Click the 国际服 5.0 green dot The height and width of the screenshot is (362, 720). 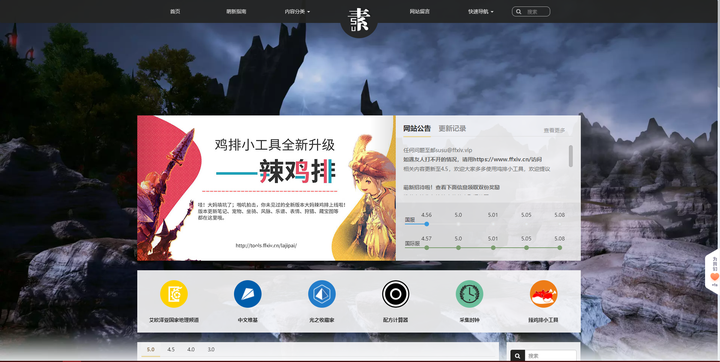pyautogui.click(x=458, y=248)
